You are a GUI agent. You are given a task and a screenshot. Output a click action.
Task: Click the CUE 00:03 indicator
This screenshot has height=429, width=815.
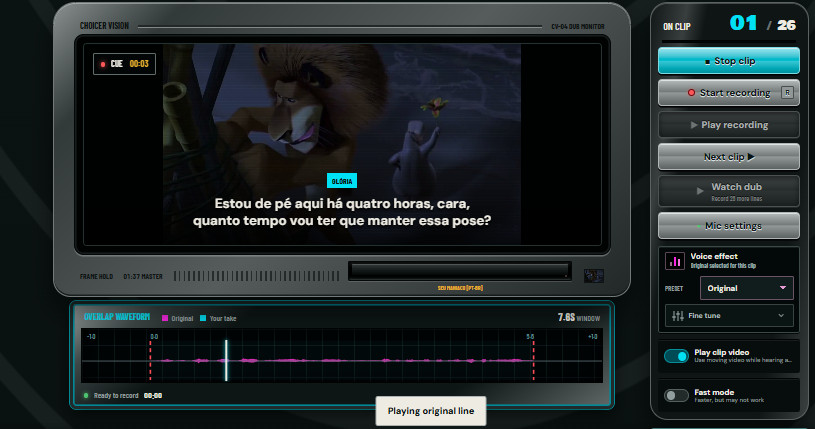[124, 64]
